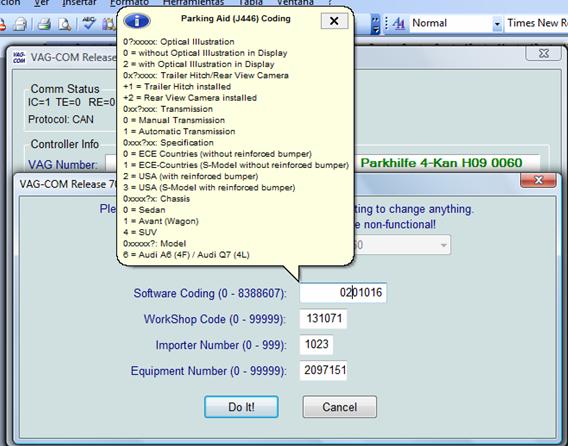Close the Parking Aid coding balloon

[x=334, y=21]
